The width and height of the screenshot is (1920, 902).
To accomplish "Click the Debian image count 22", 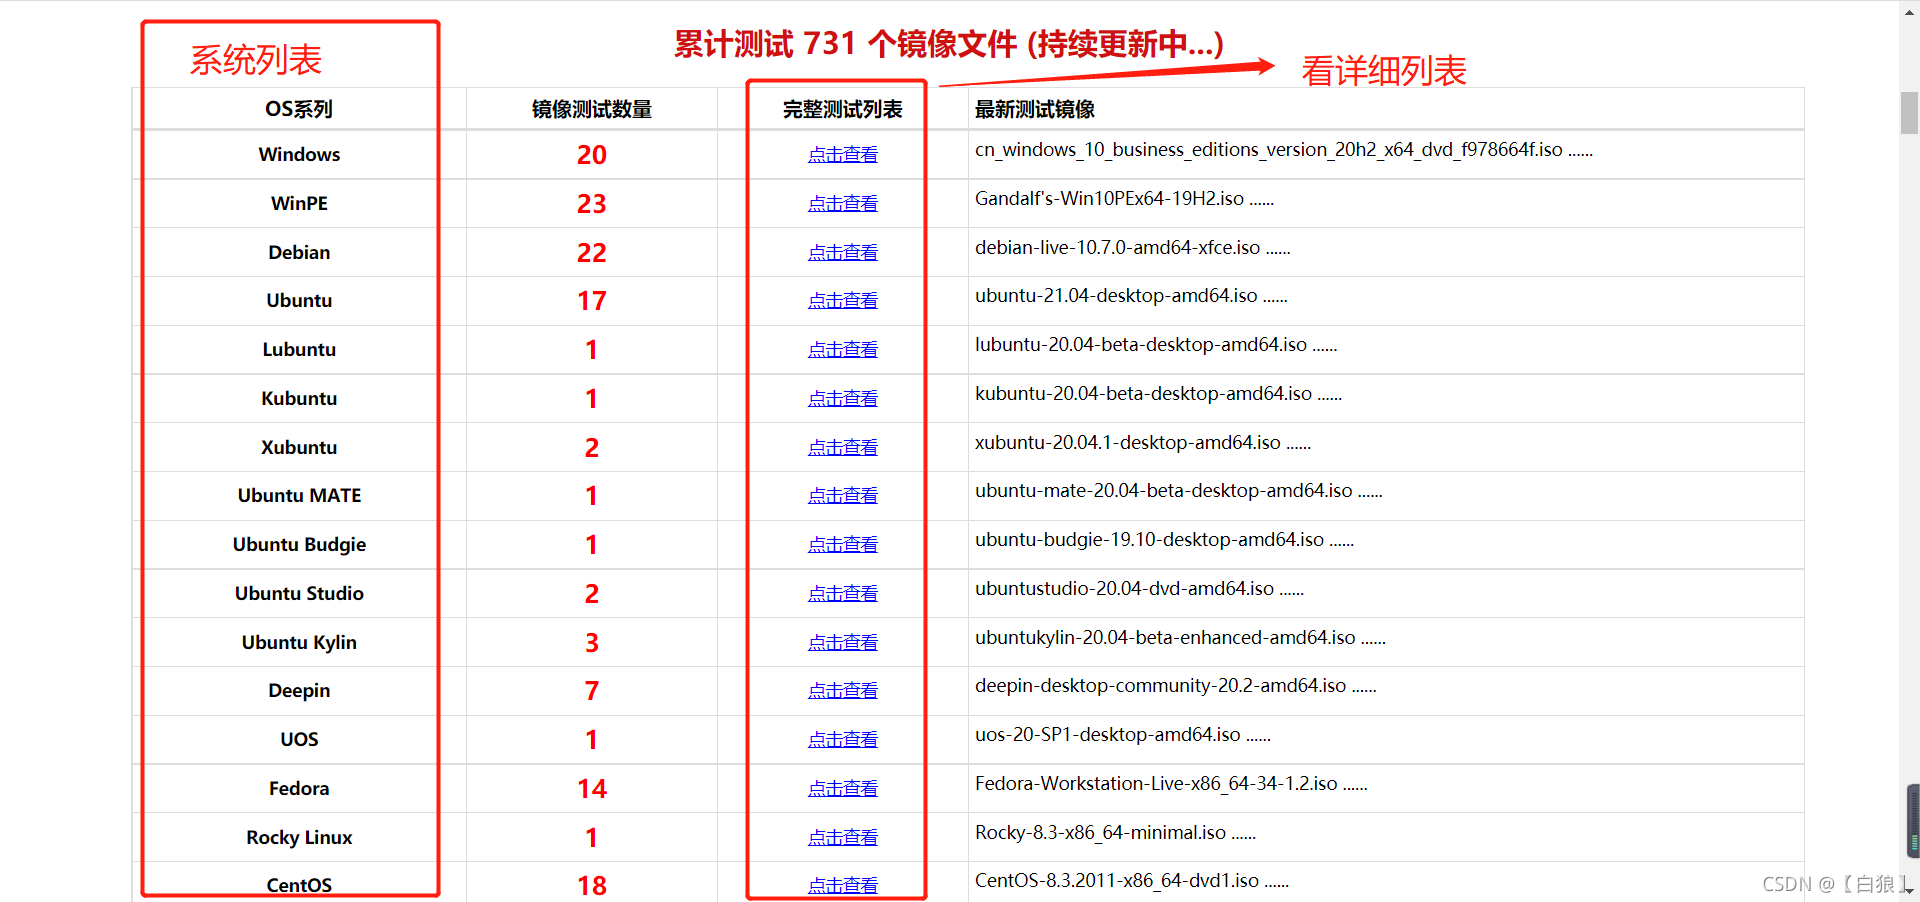I will tap(591, 253).
